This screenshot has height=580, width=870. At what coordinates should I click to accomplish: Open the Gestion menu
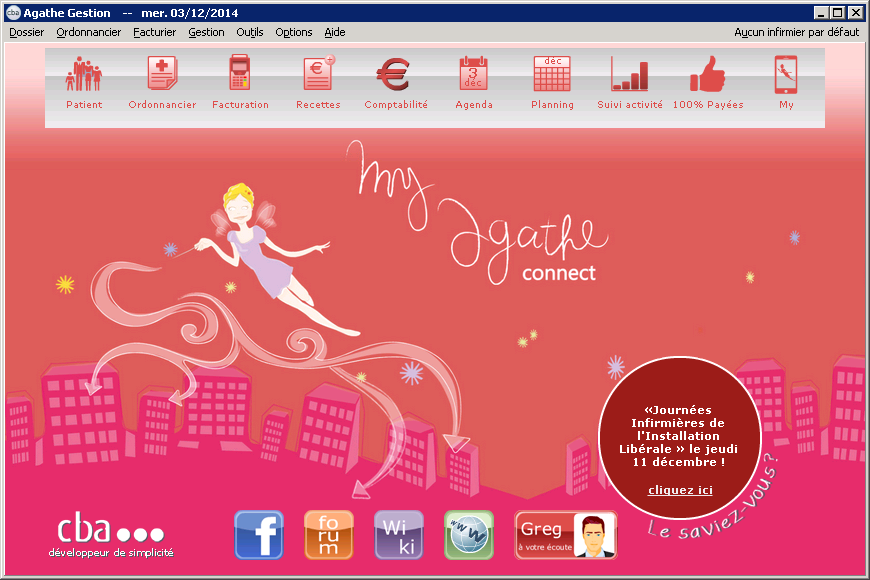point(206,32)
